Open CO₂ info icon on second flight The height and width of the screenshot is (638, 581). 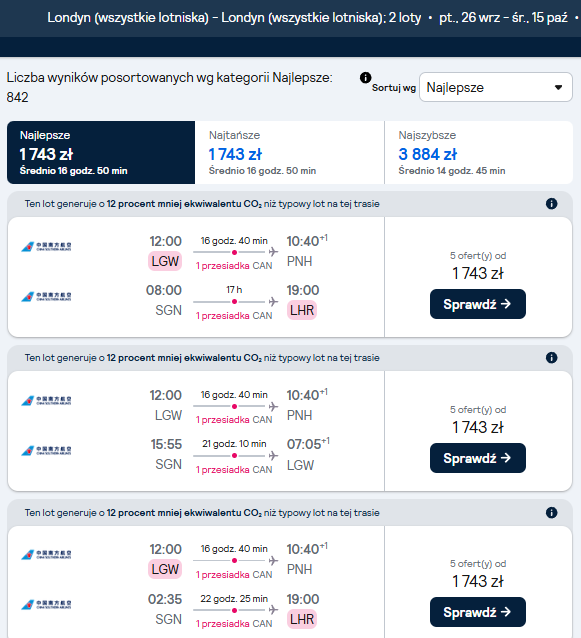point(551,358)
